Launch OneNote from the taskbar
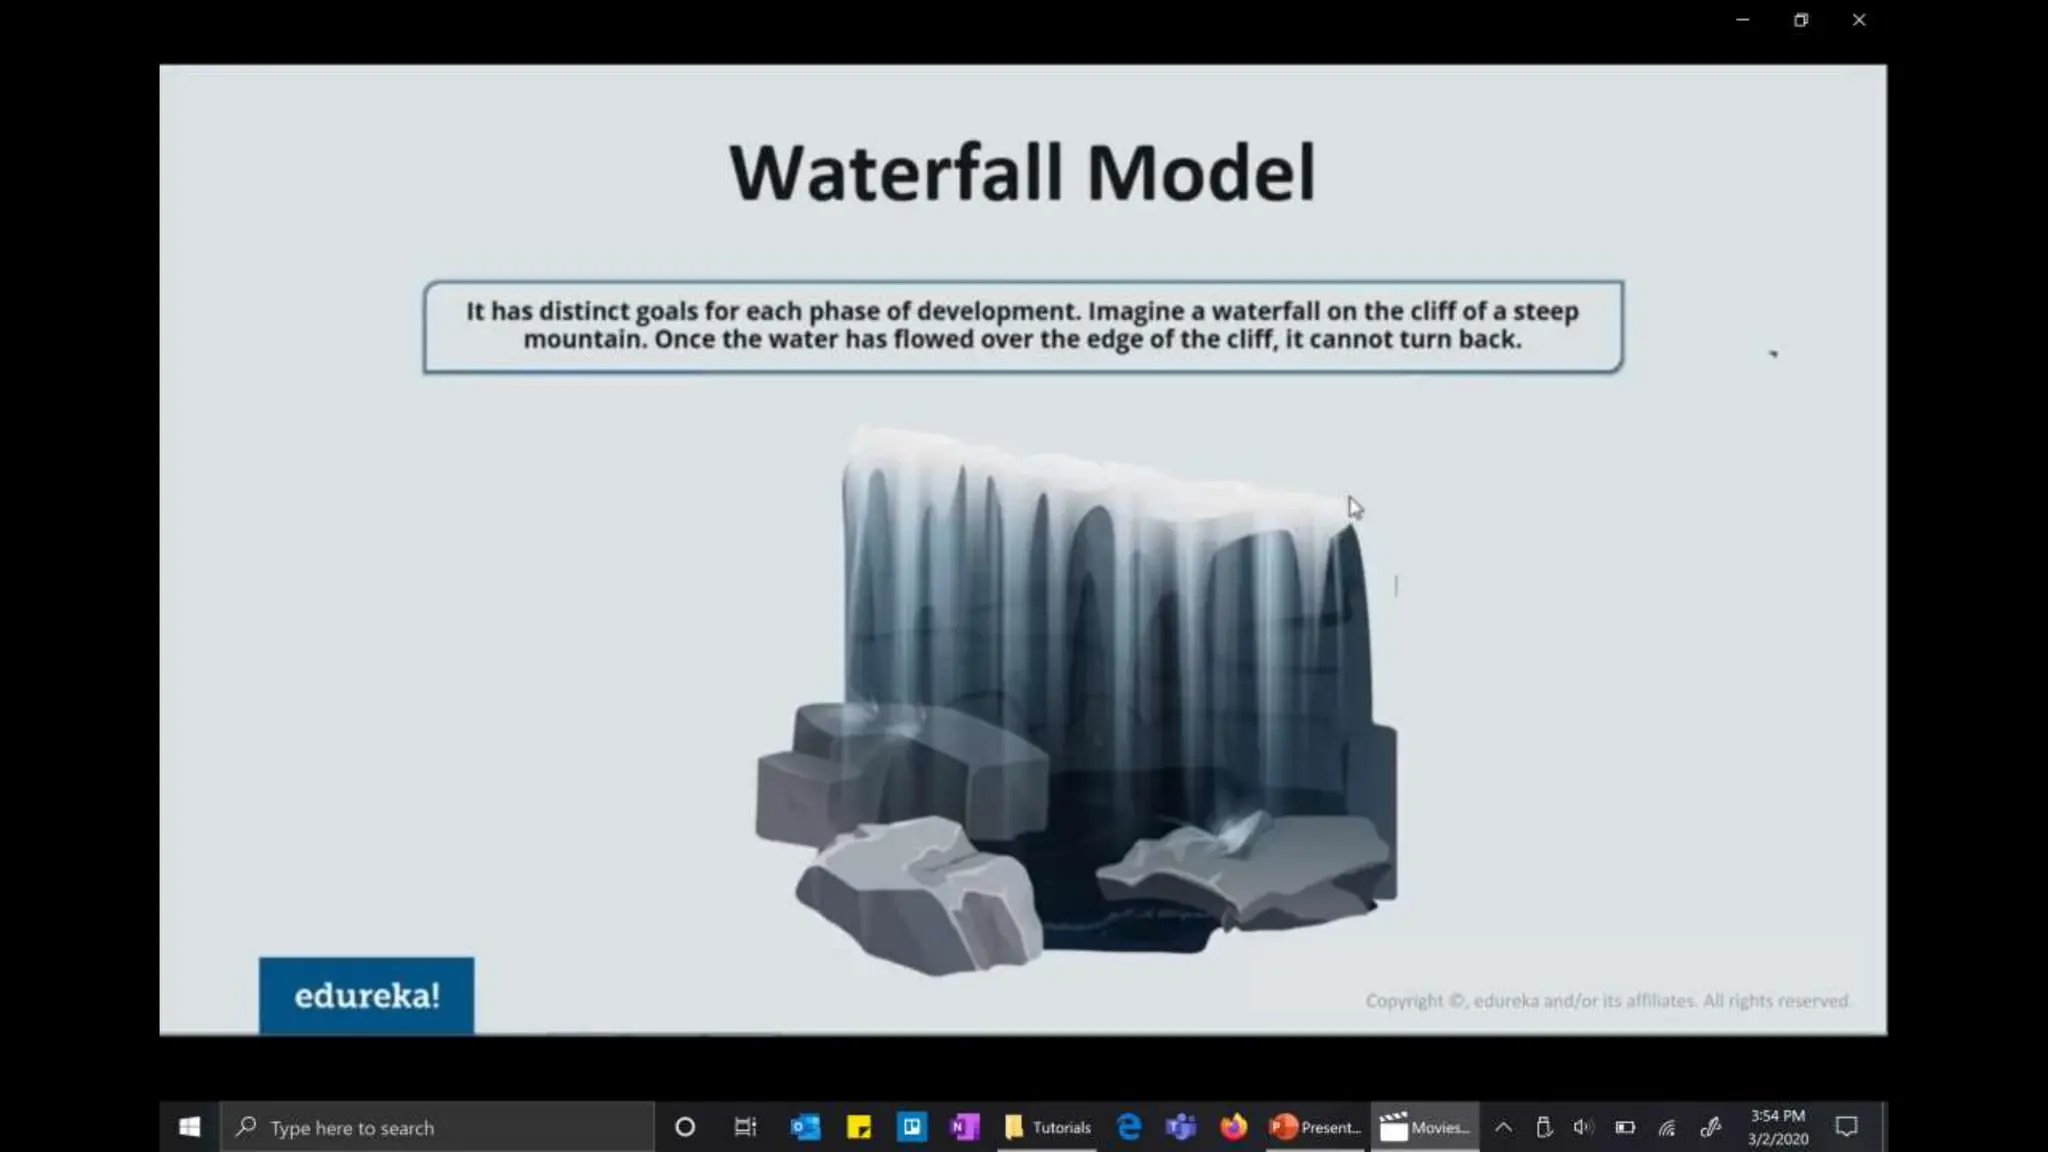Viewport: 2048px width, 1152px height. point(964,1127)
